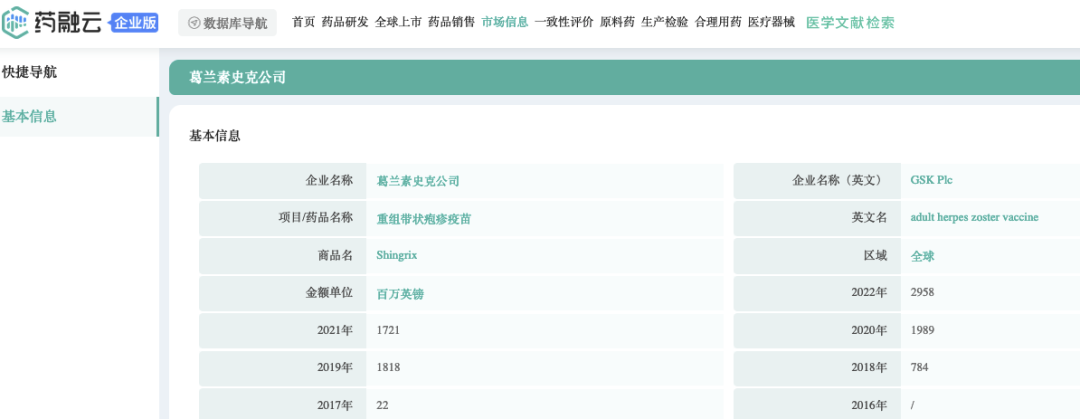
Task: Click the 企业名称（英文） label cell
Action: pyautogui.click(x=817, y=181)
